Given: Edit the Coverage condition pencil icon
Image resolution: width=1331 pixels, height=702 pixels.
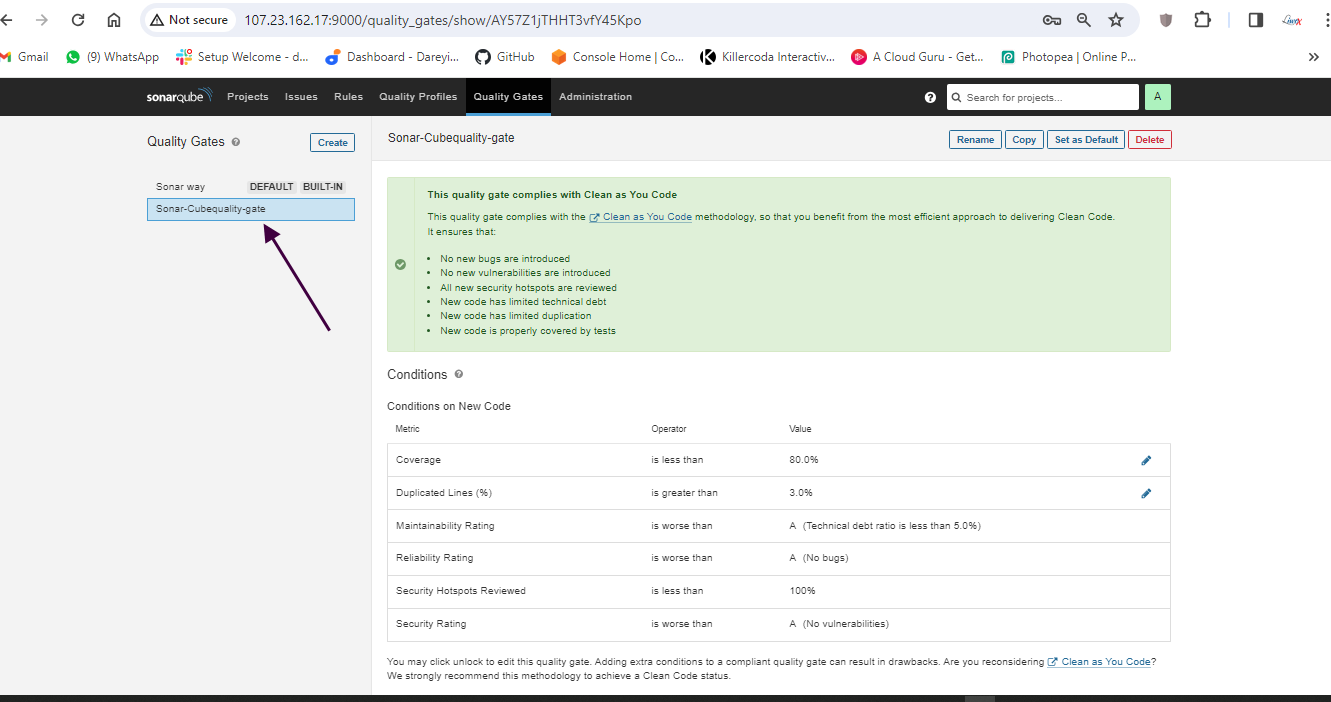Looking at the screenshot, I should point(1146,460).
